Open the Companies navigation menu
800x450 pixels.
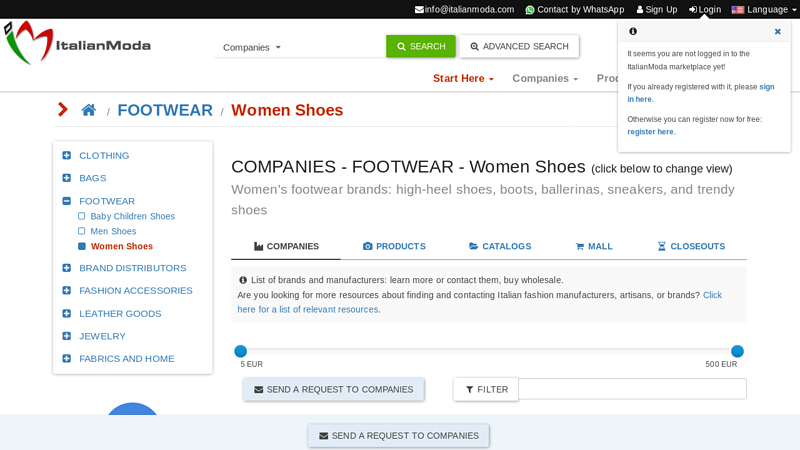pos(545,79)
